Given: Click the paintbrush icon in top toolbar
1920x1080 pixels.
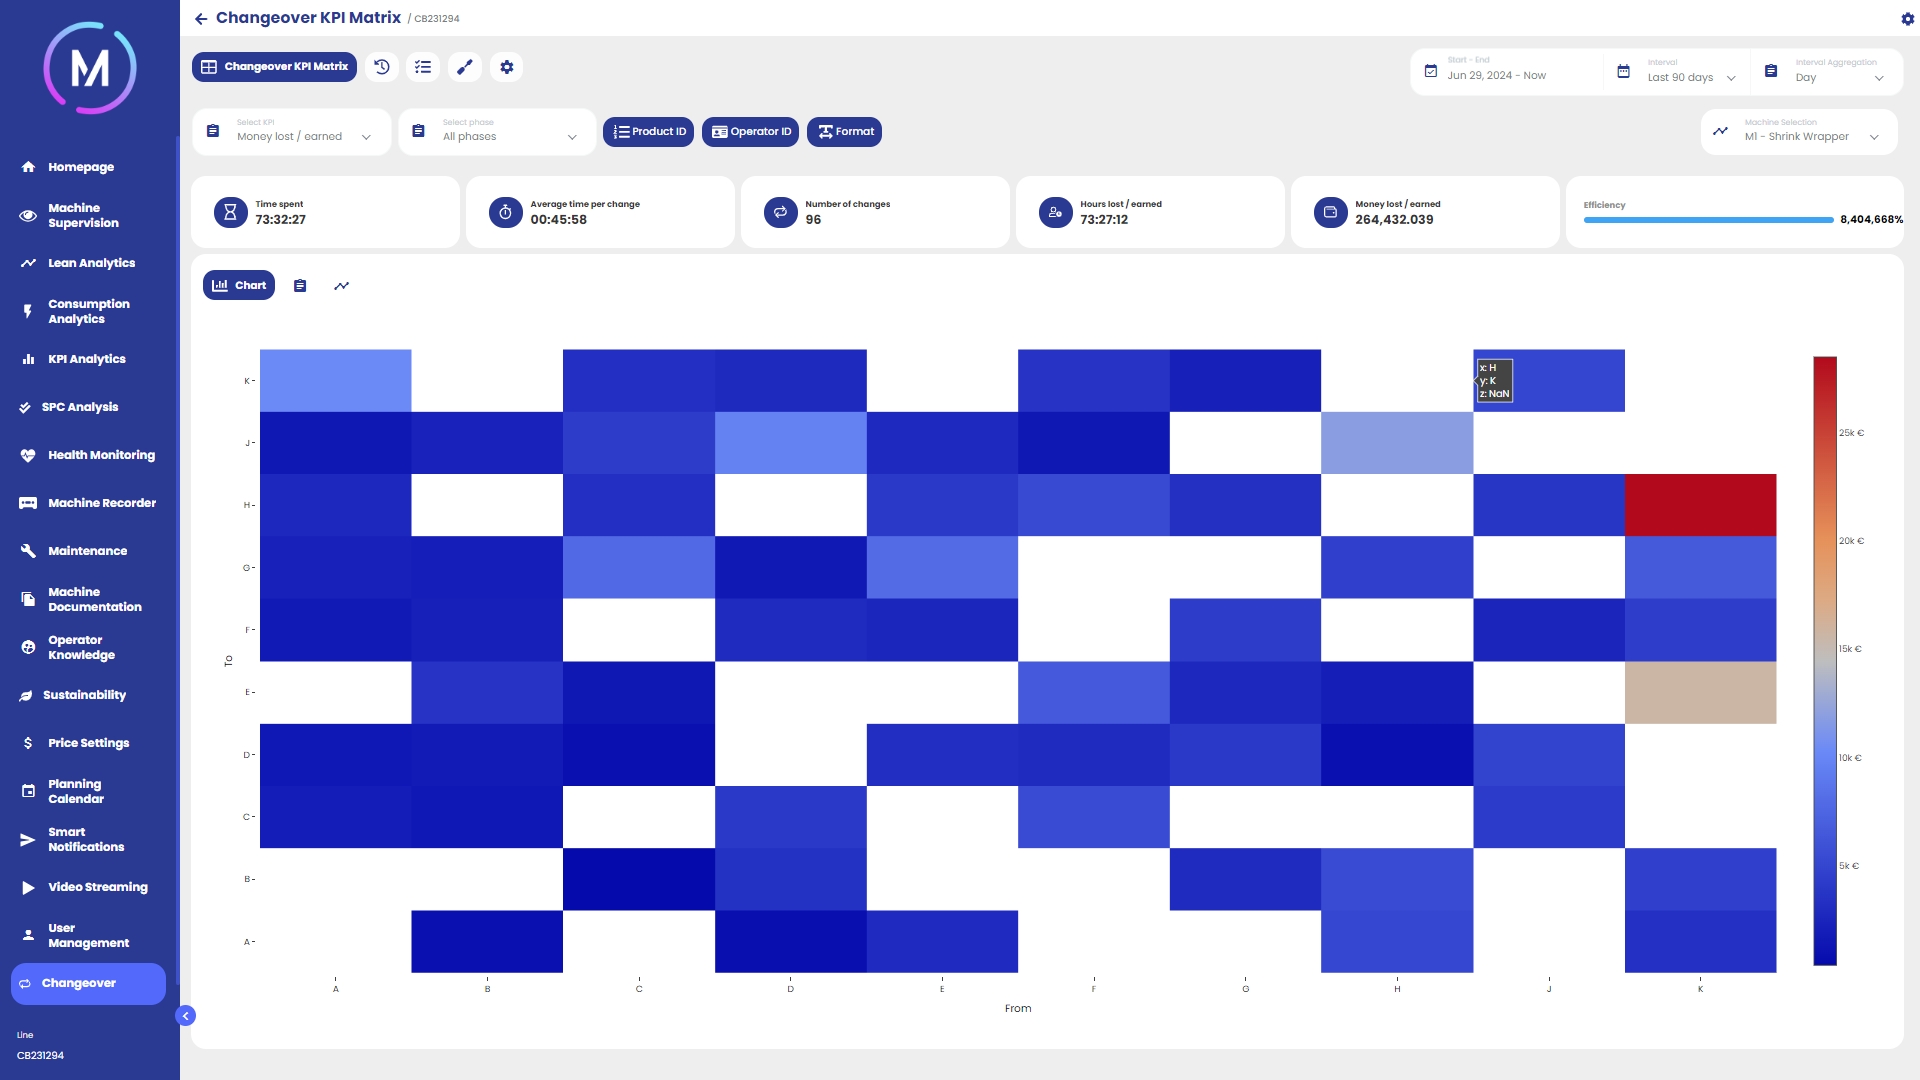Looking at the screenshot, I should tap(465, 67).
